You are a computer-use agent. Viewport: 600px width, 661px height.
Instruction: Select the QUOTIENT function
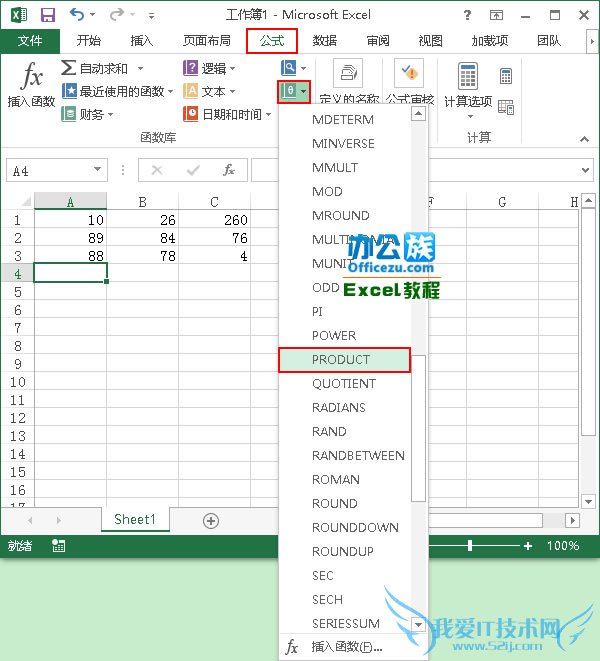pyautogui.click(x=344, y=384)
